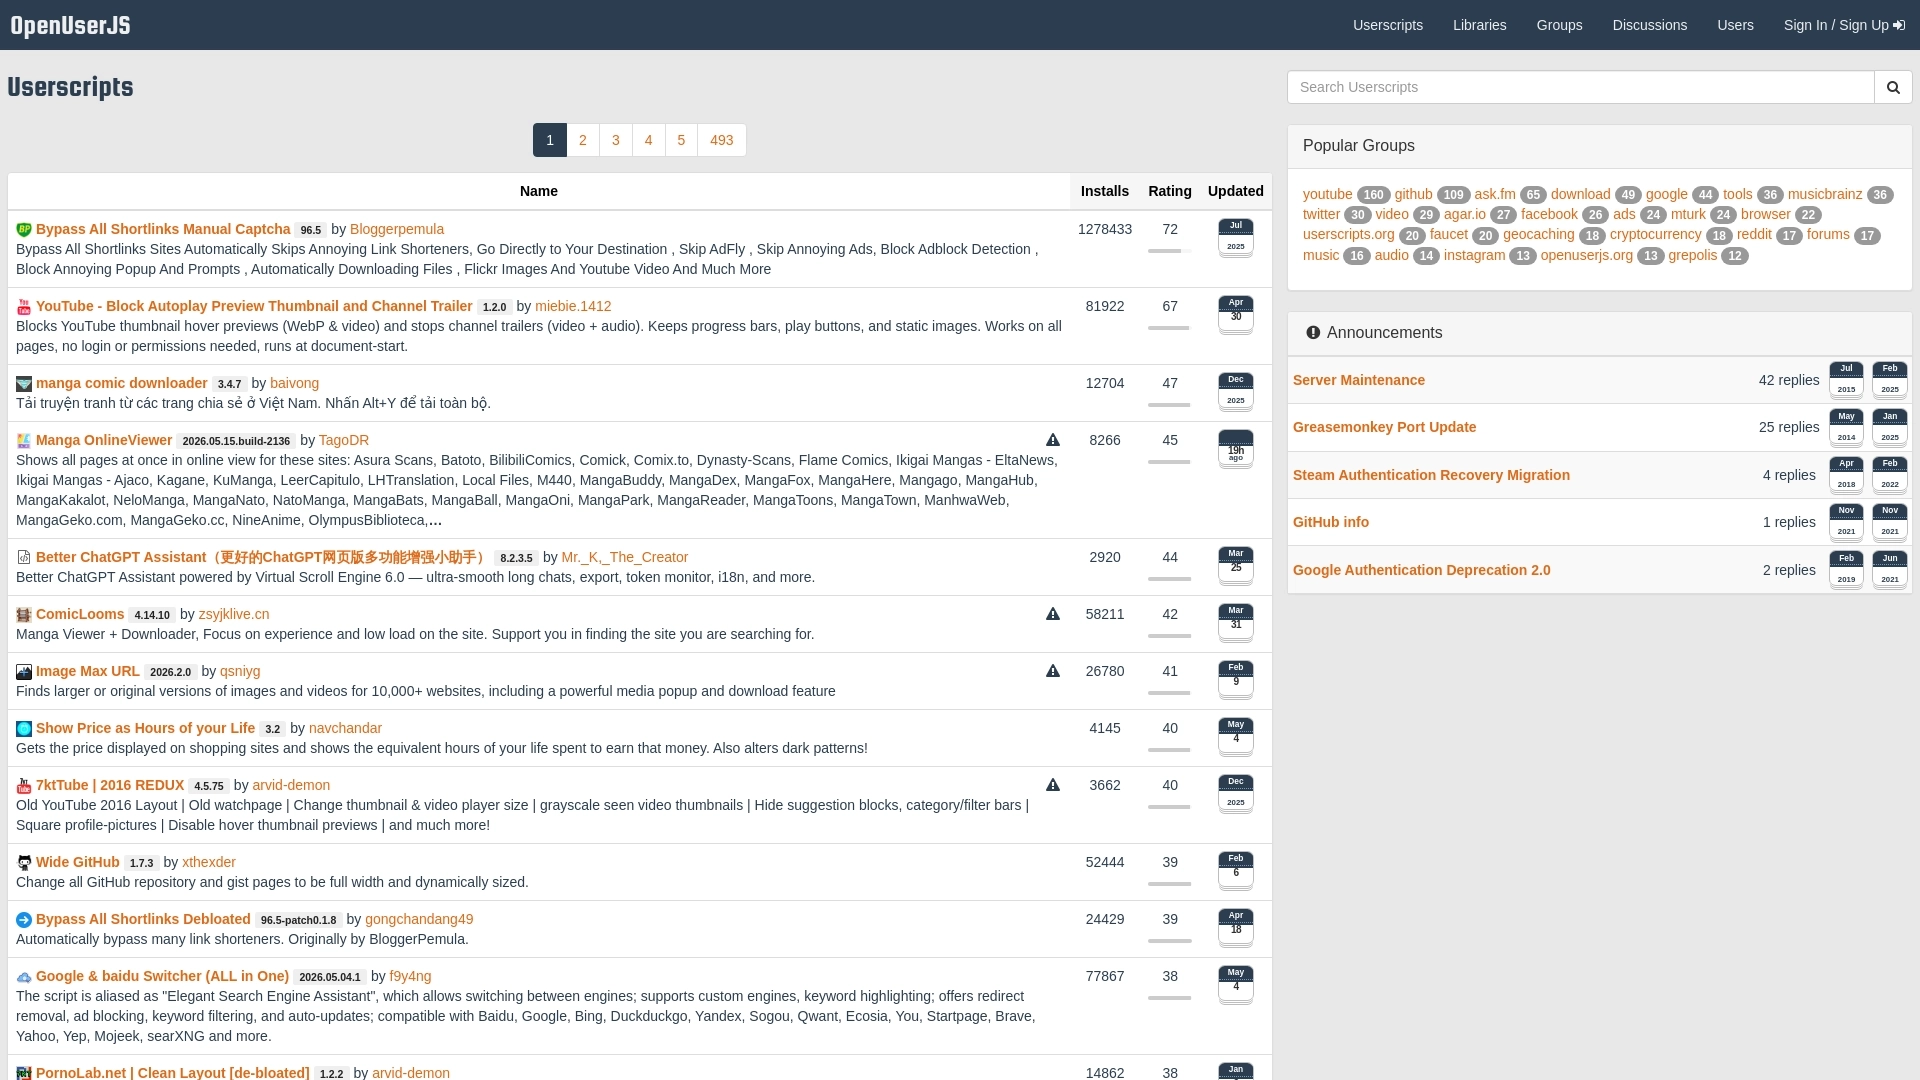Sort the table by Name column

pos(539,191)
